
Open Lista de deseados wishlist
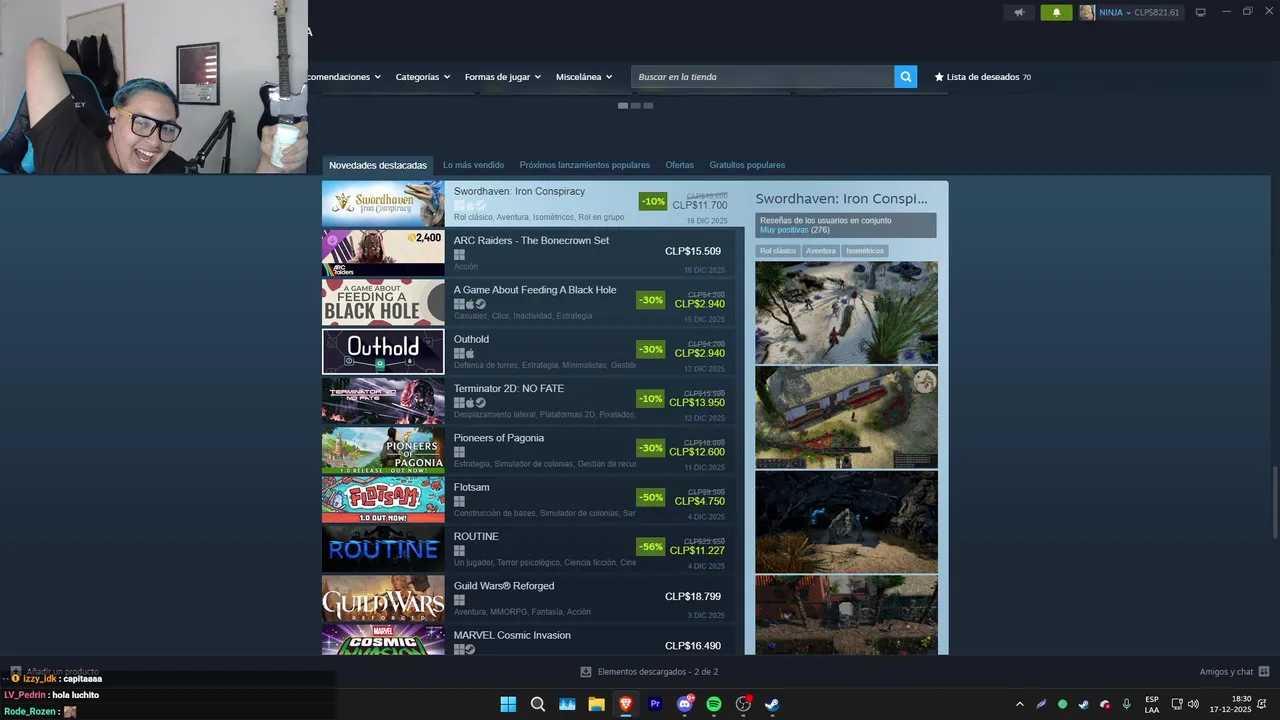(x=982, y=77)
